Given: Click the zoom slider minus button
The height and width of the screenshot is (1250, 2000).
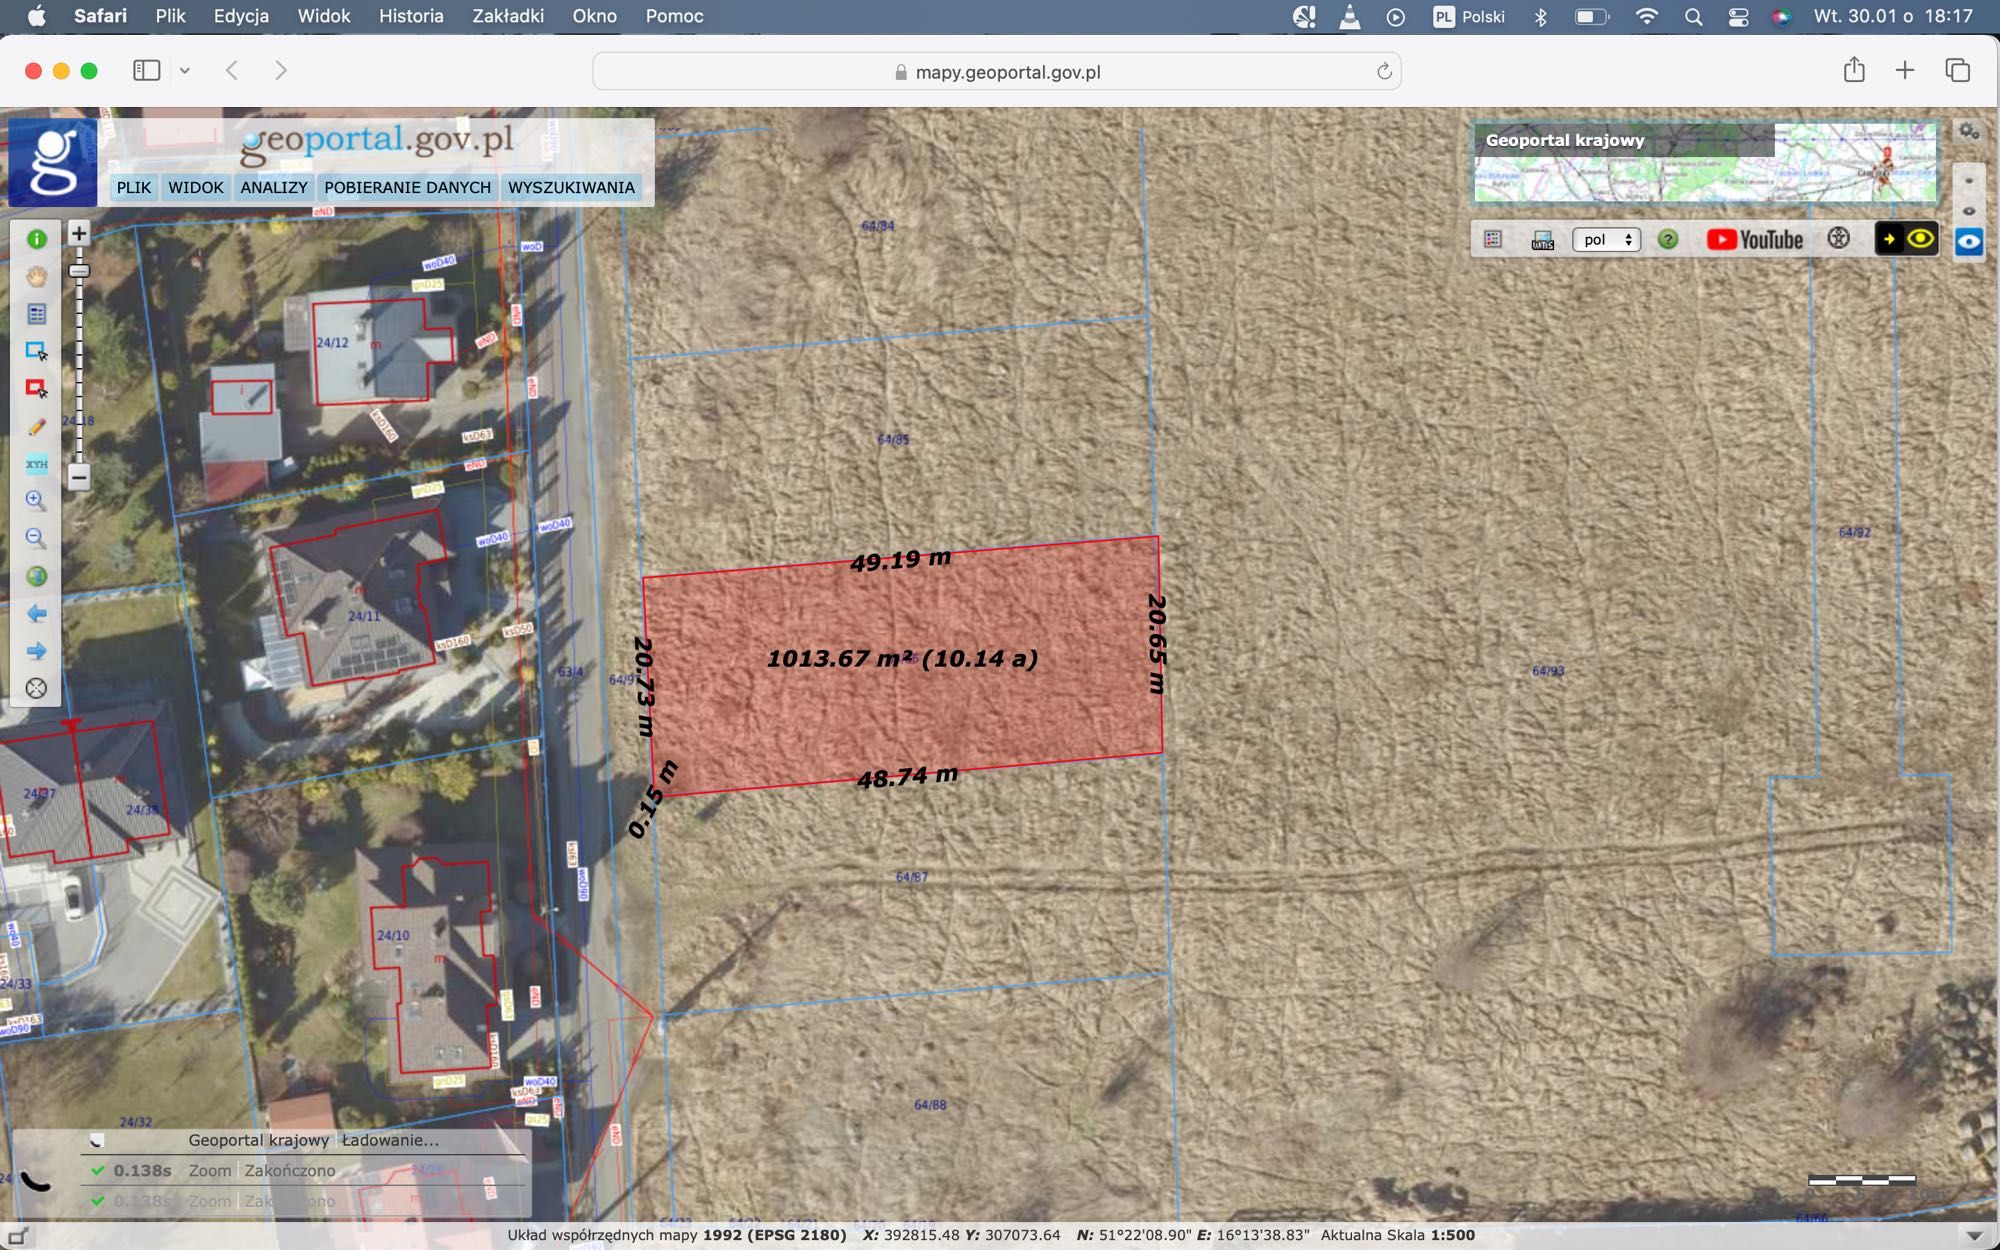Looking at the screenshot, I should pos(79,477).
